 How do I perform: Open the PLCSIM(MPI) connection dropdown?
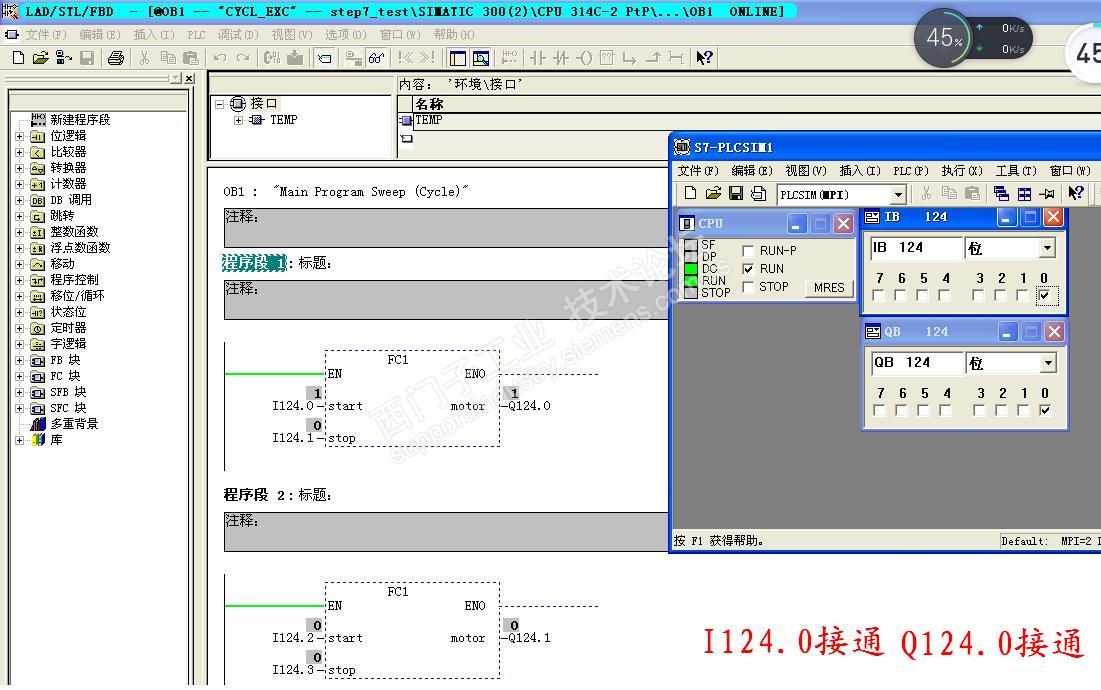pos(898,194)
